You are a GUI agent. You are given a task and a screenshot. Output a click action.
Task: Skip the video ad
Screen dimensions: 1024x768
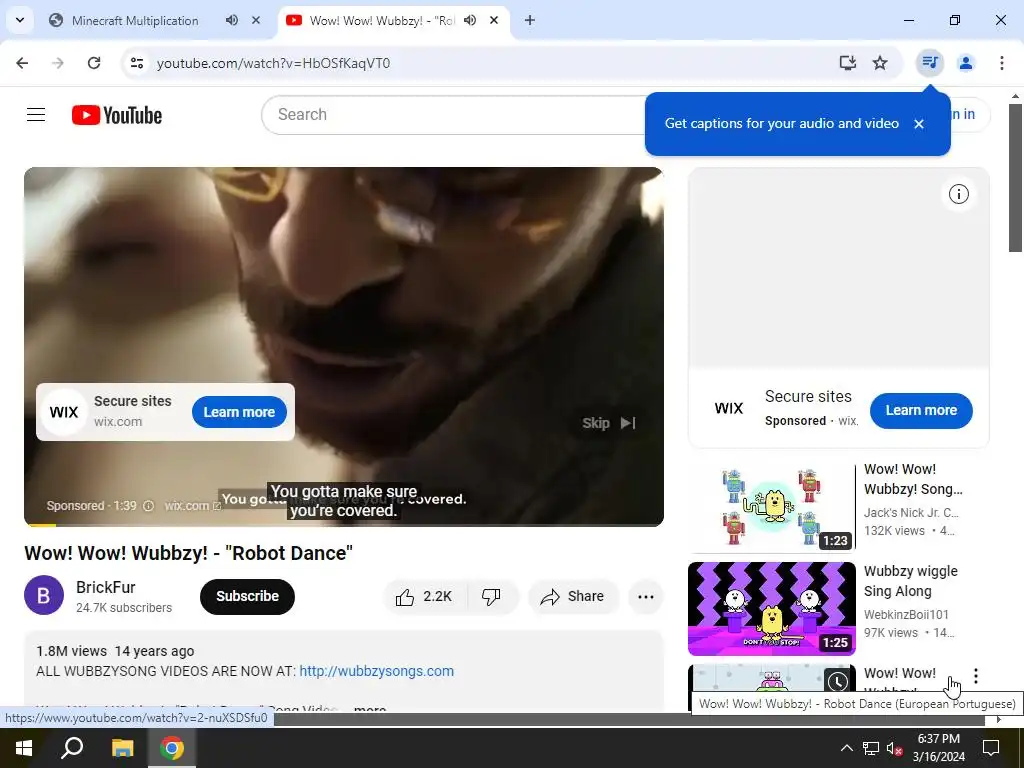pyautogui.click(x=609, y=423)
